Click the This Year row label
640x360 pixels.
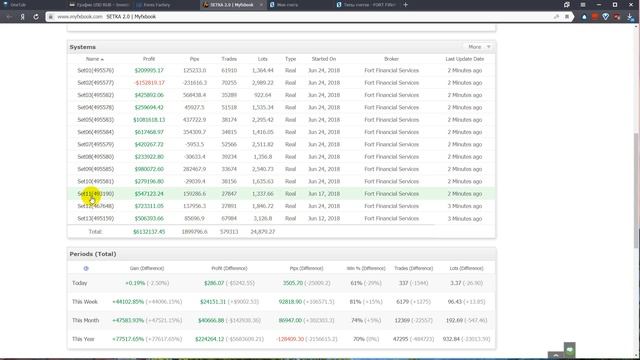click(83, 339)
